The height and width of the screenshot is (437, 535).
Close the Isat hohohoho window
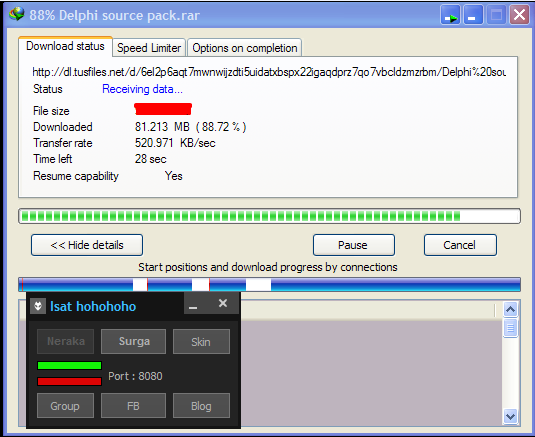tap(223, 303)
